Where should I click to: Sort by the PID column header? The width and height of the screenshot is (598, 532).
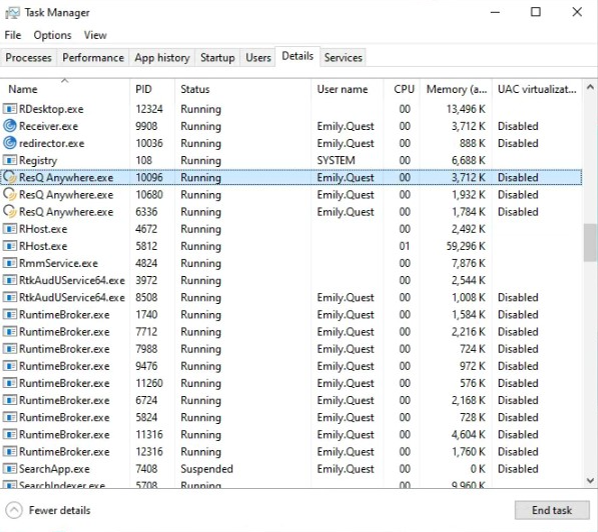(152, 89)
